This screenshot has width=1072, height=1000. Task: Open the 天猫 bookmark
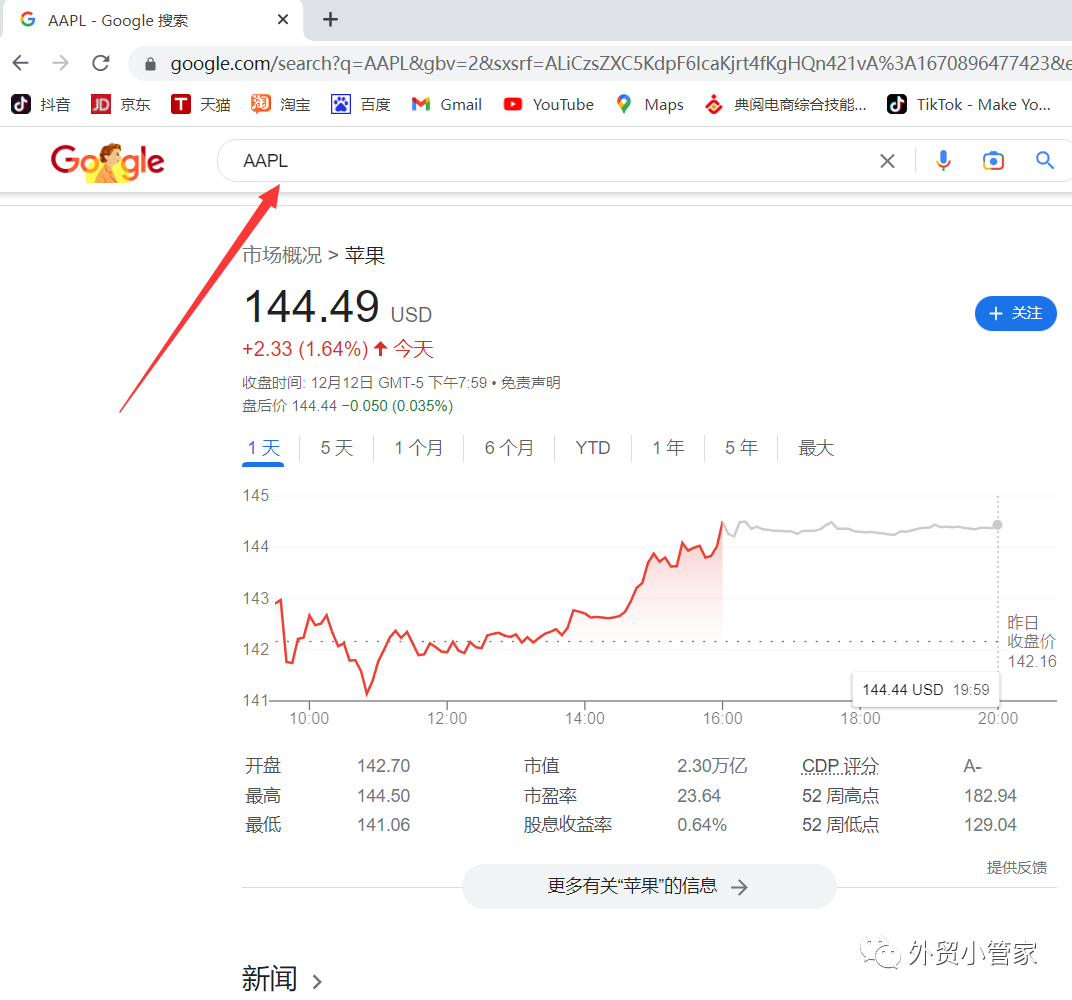coord(200,104)
